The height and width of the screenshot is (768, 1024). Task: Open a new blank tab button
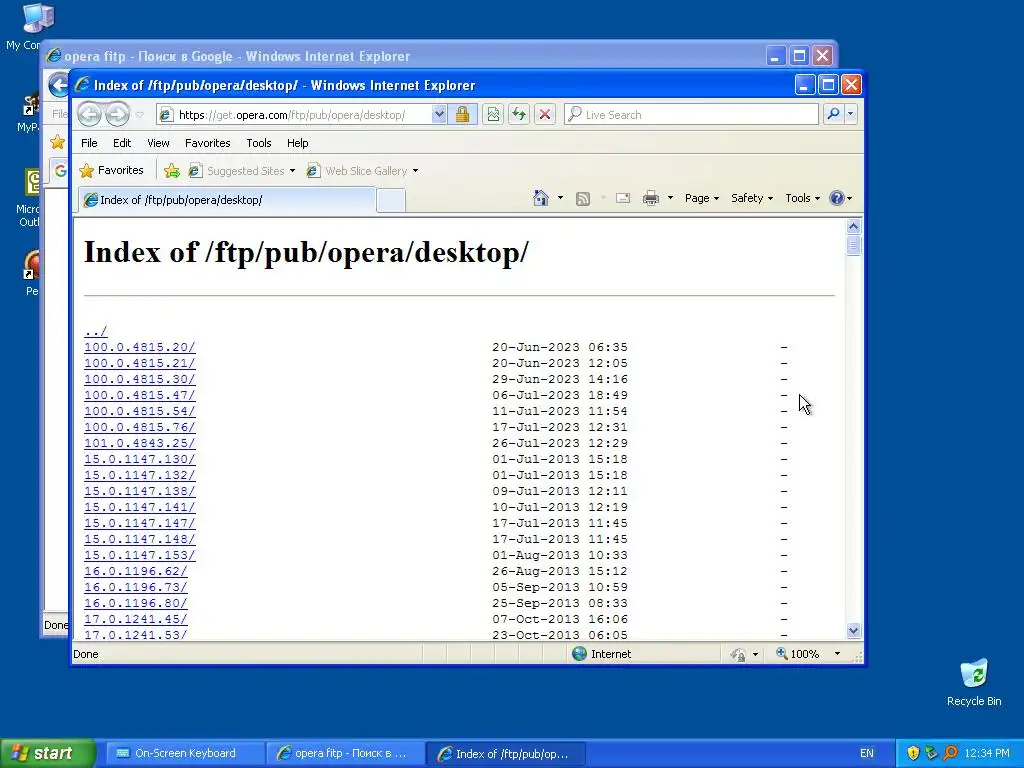click(391, 200)
